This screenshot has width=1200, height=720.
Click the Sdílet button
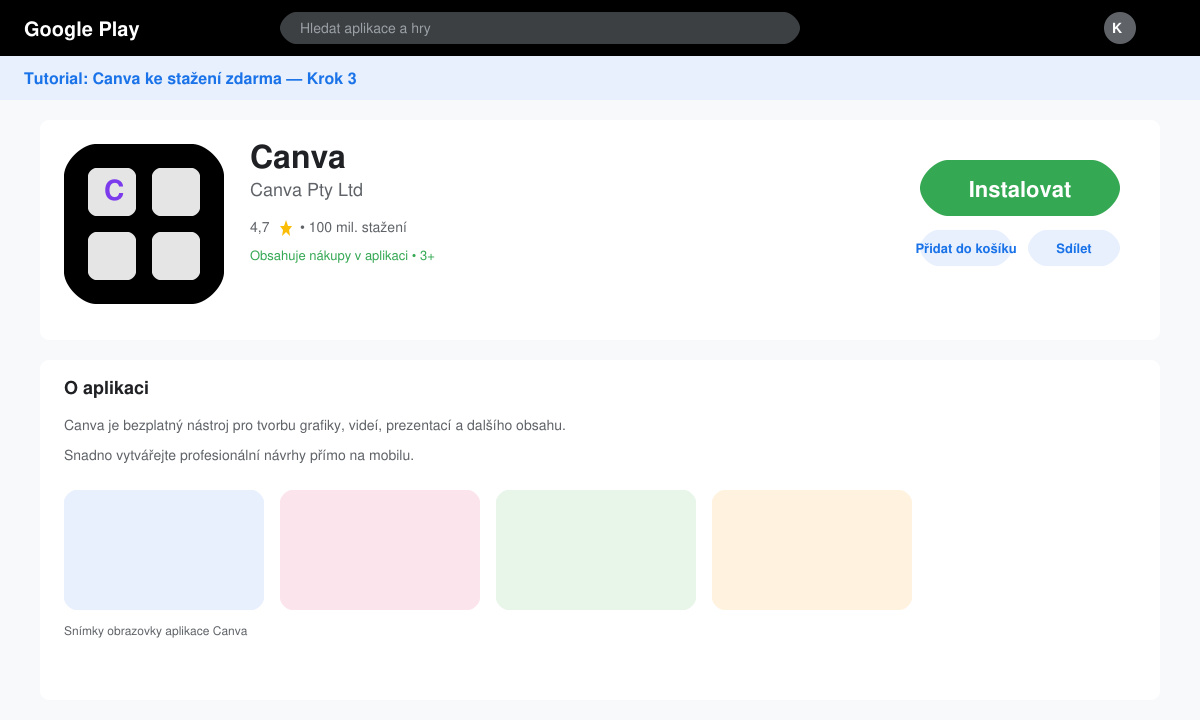coord(1074,248)
